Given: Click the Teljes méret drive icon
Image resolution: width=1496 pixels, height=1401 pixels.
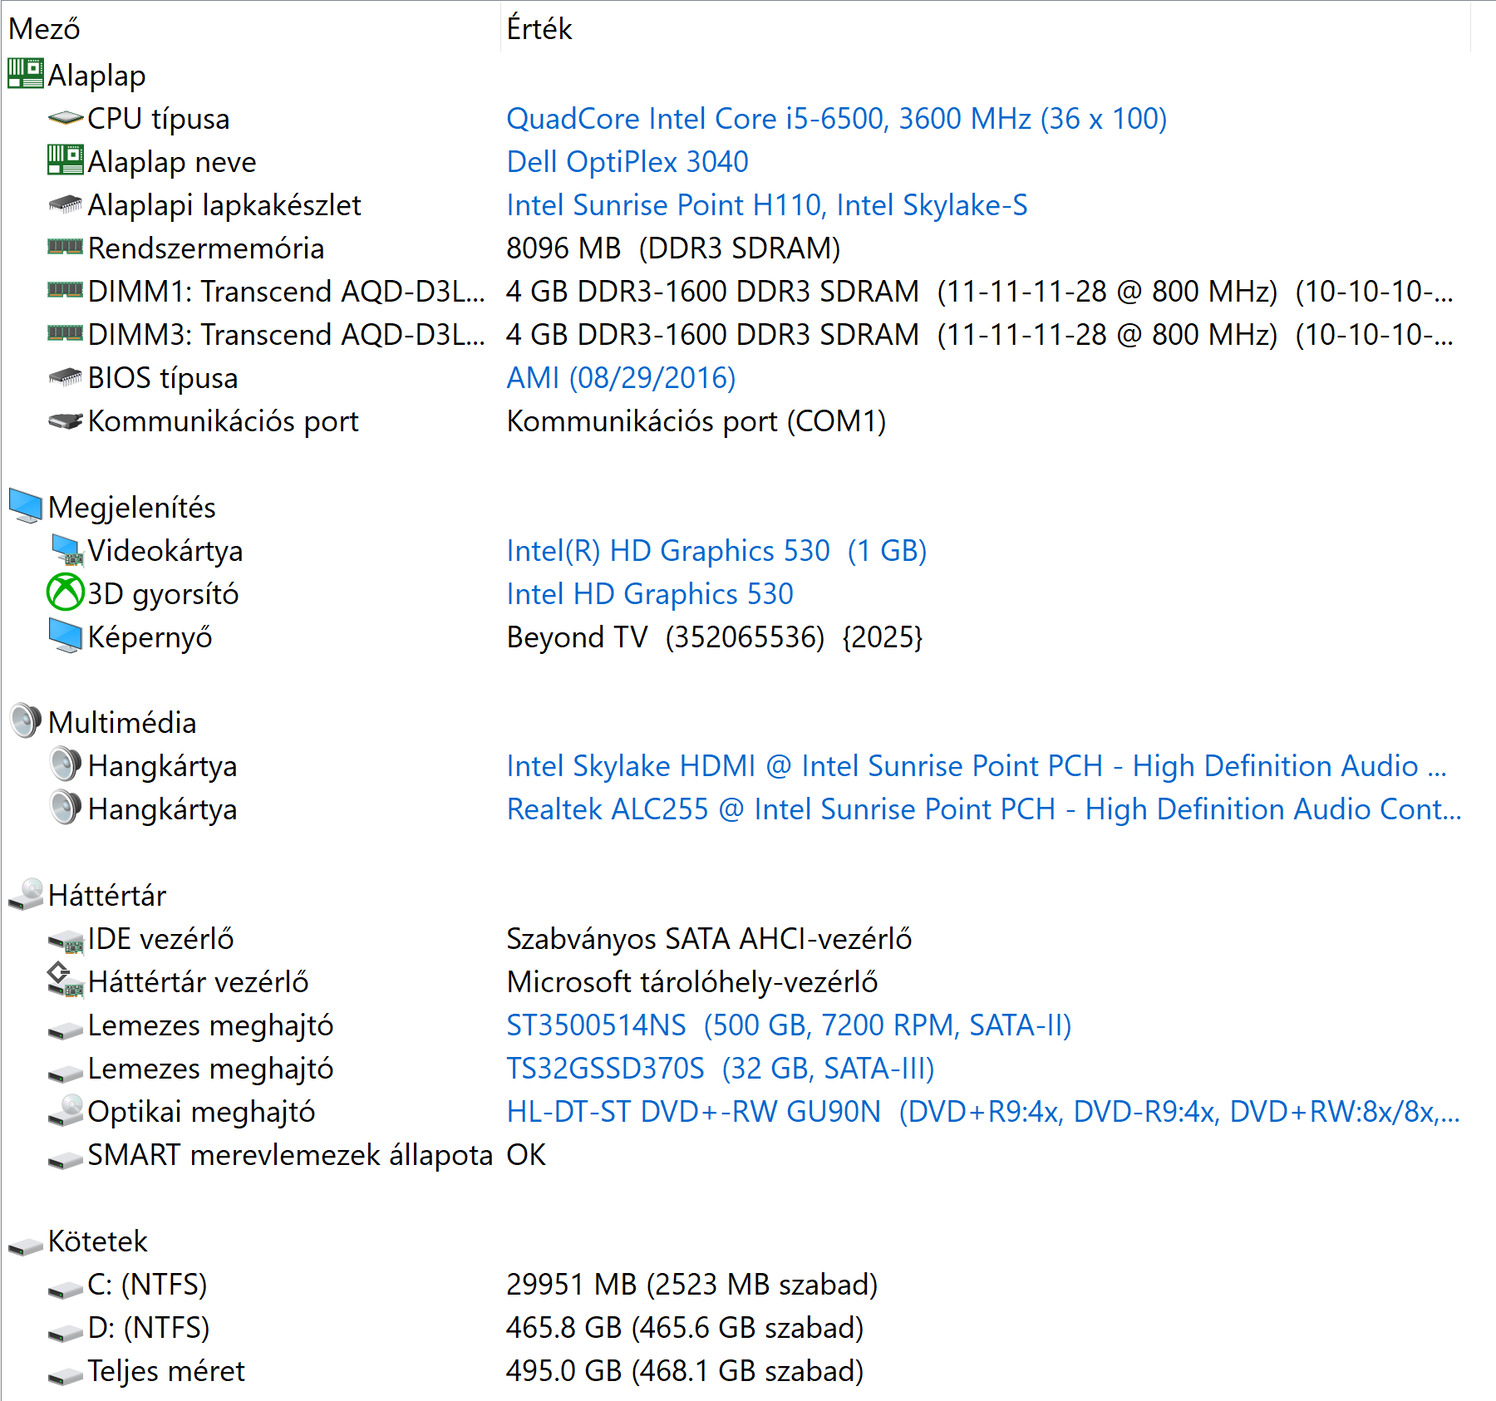Looking at the screenshot, I should pos(65,1375).
